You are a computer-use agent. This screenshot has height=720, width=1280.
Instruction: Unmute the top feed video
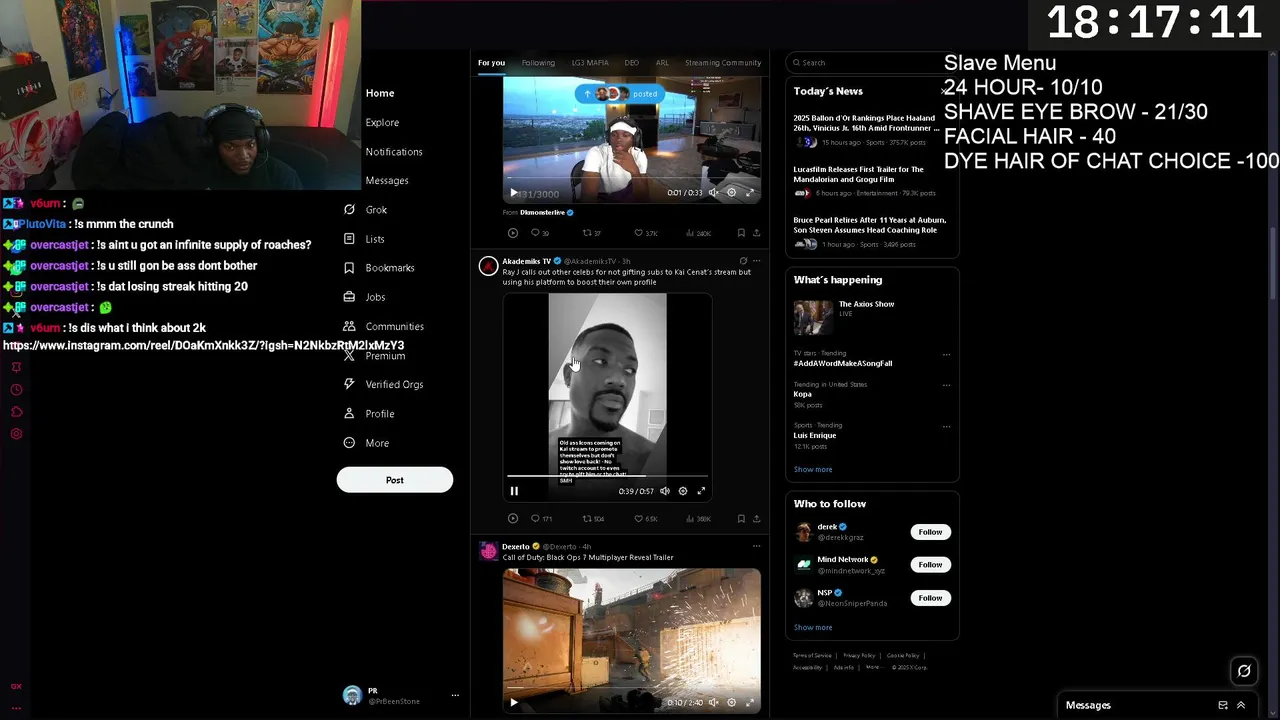pyautogui.click(x=713, y=192)
